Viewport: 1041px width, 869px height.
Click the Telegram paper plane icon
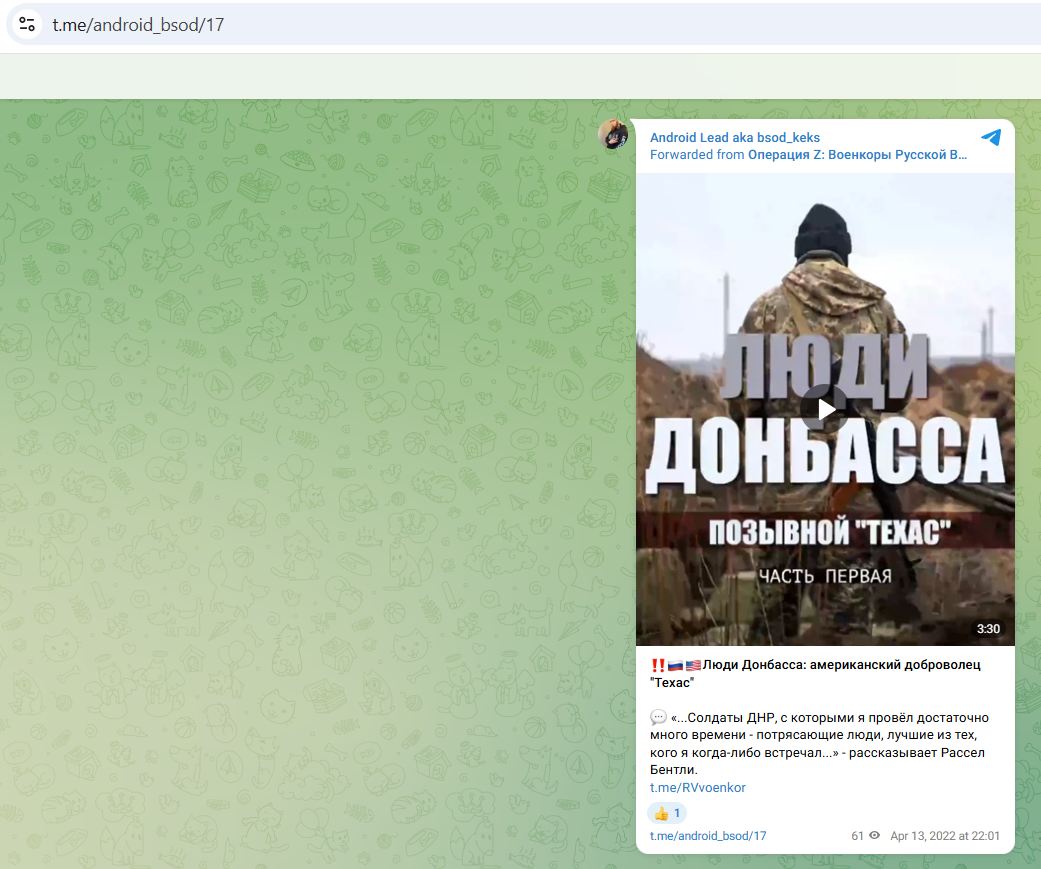pyautogui.click(x=991, y=138)
